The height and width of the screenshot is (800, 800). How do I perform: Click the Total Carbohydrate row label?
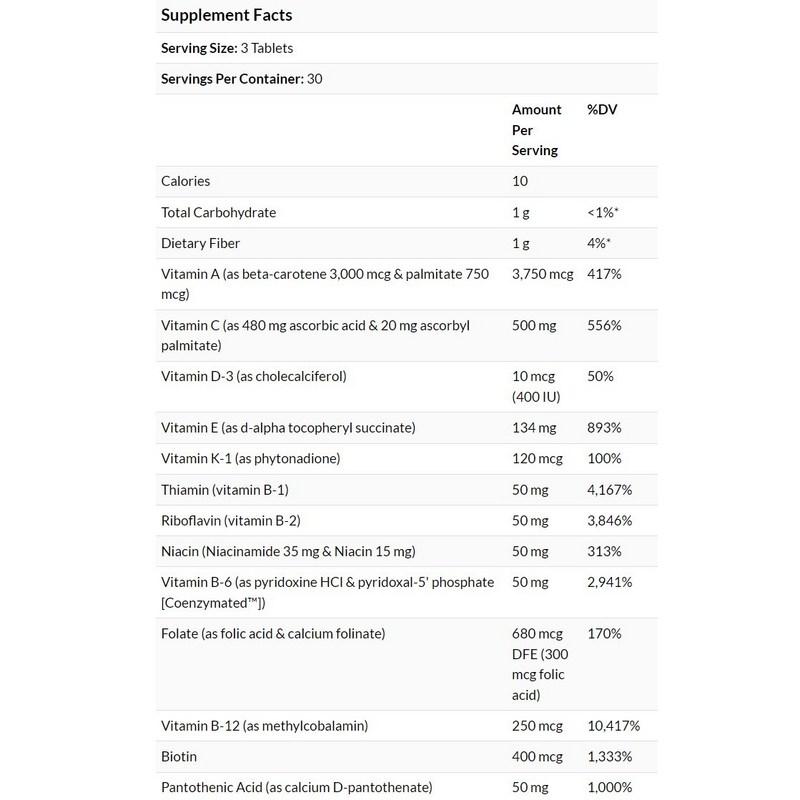218,213
